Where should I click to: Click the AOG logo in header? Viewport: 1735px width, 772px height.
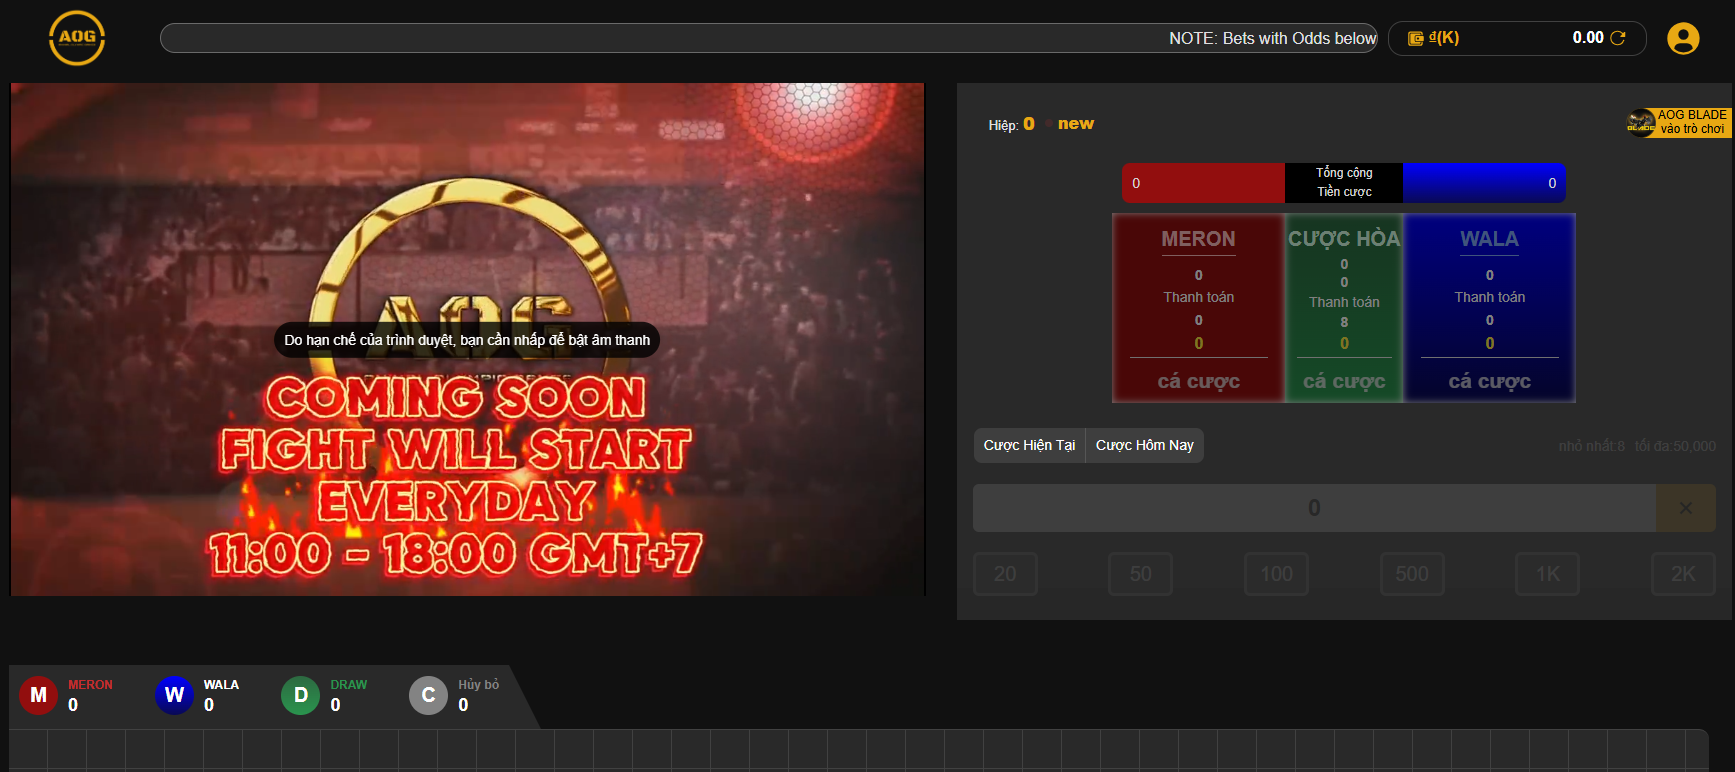[77, 38]
